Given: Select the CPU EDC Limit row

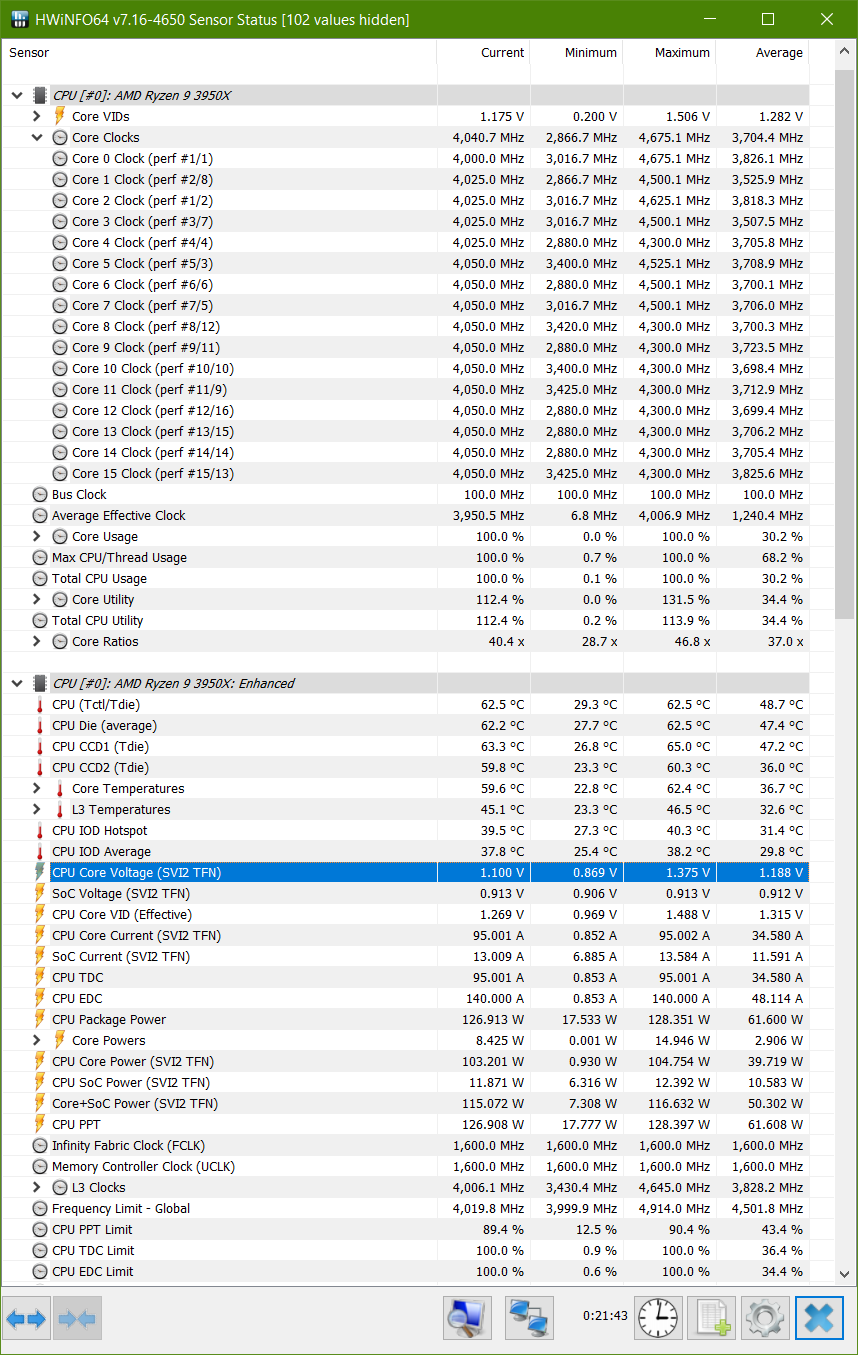Looking at the screenshot, I should point(405,1272).
